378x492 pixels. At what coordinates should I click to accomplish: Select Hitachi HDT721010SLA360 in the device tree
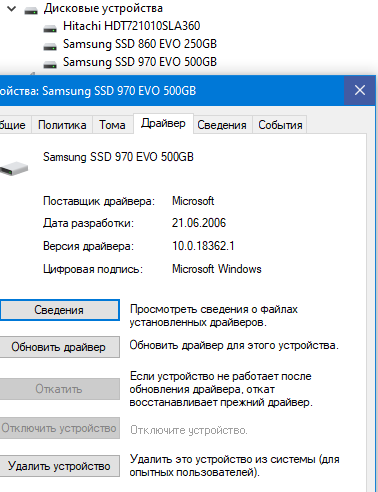click(x=132, y=26)
